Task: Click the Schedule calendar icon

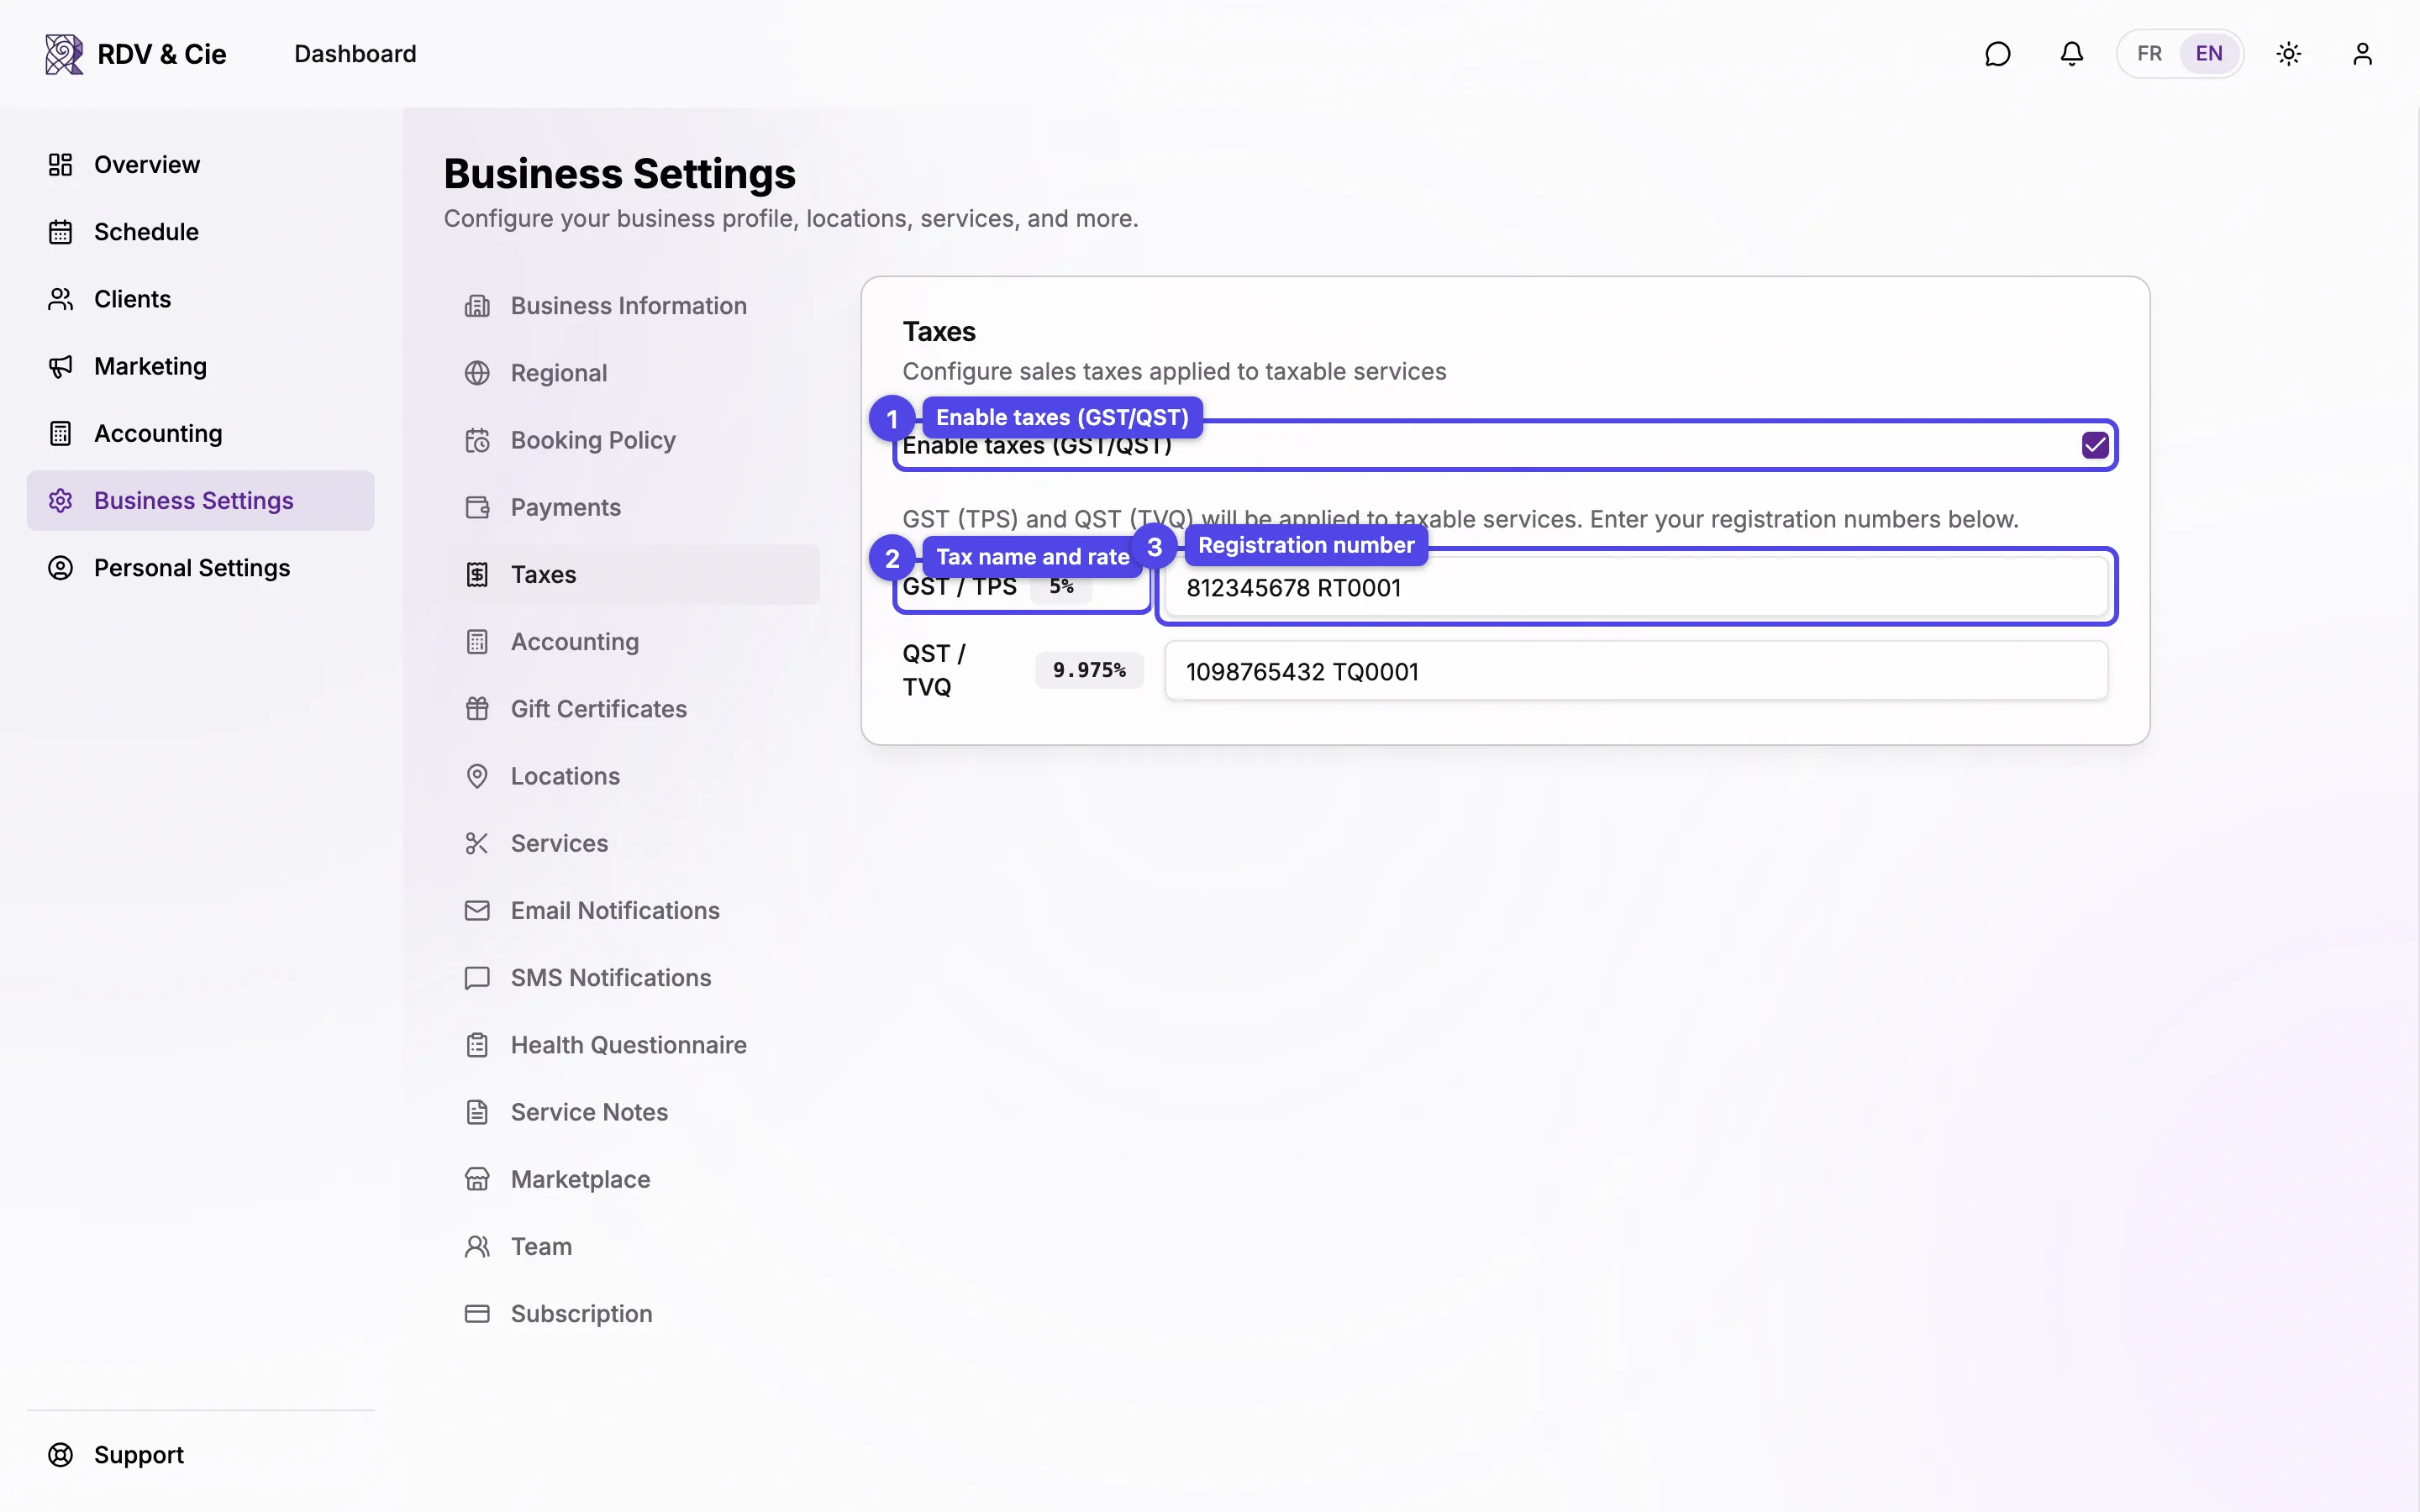Action: point(60,232)
